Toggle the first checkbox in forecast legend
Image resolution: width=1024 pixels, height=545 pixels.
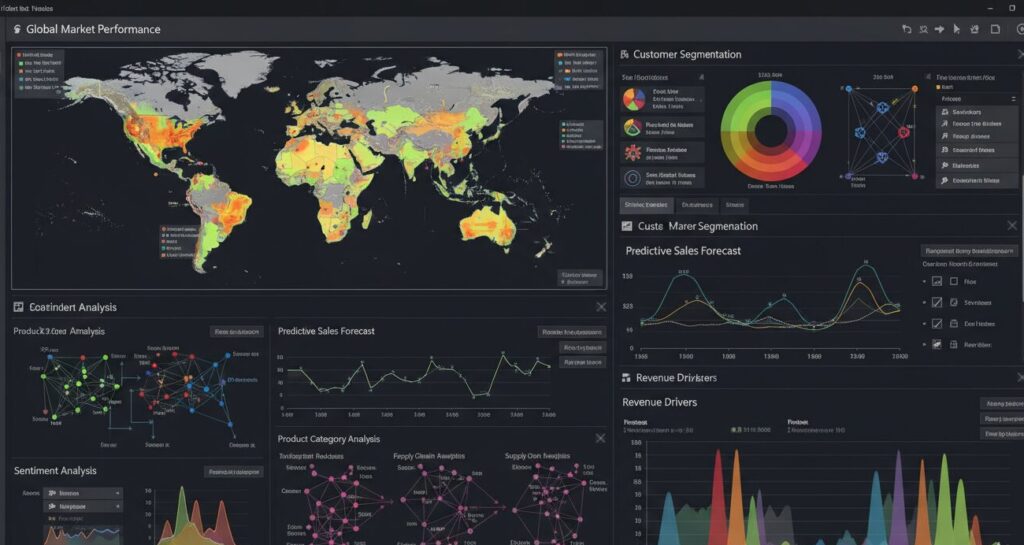pyautogui.click(x=937, y=282)
